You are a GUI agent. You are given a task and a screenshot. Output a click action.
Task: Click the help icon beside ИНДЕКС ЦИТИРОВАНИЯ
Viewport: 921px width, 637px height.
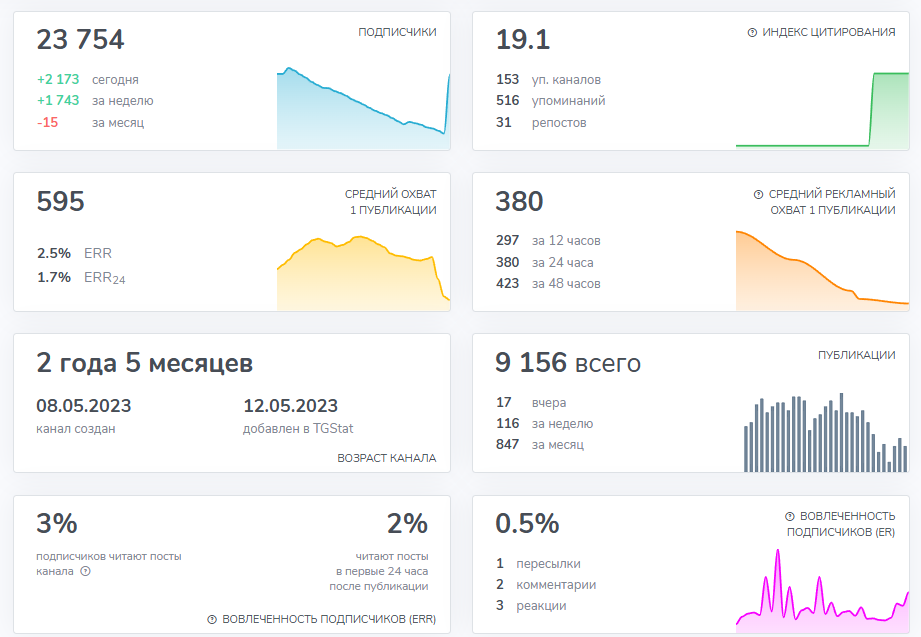752,32
